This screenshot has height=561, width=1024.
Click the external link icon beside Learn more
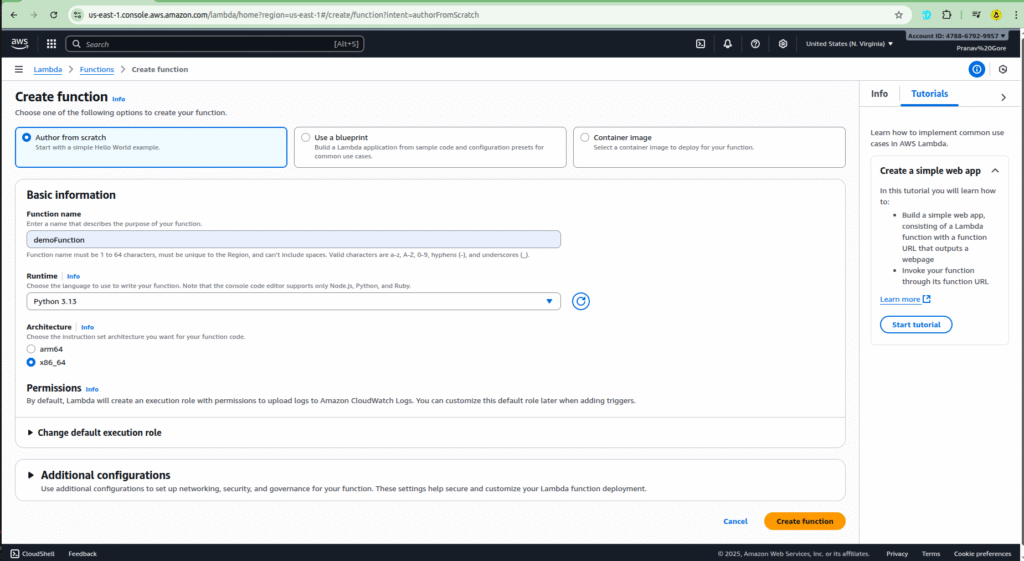(926, 299)
